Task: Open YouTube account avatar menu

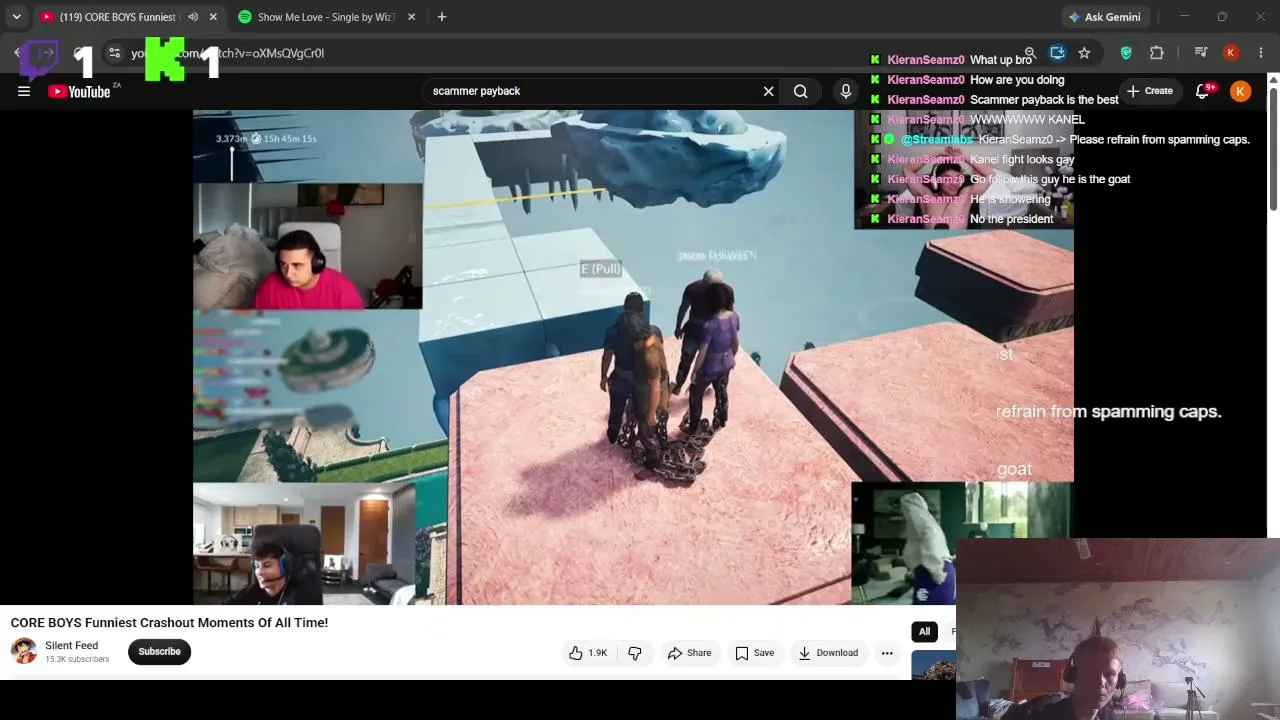Action: point(1240,91)
